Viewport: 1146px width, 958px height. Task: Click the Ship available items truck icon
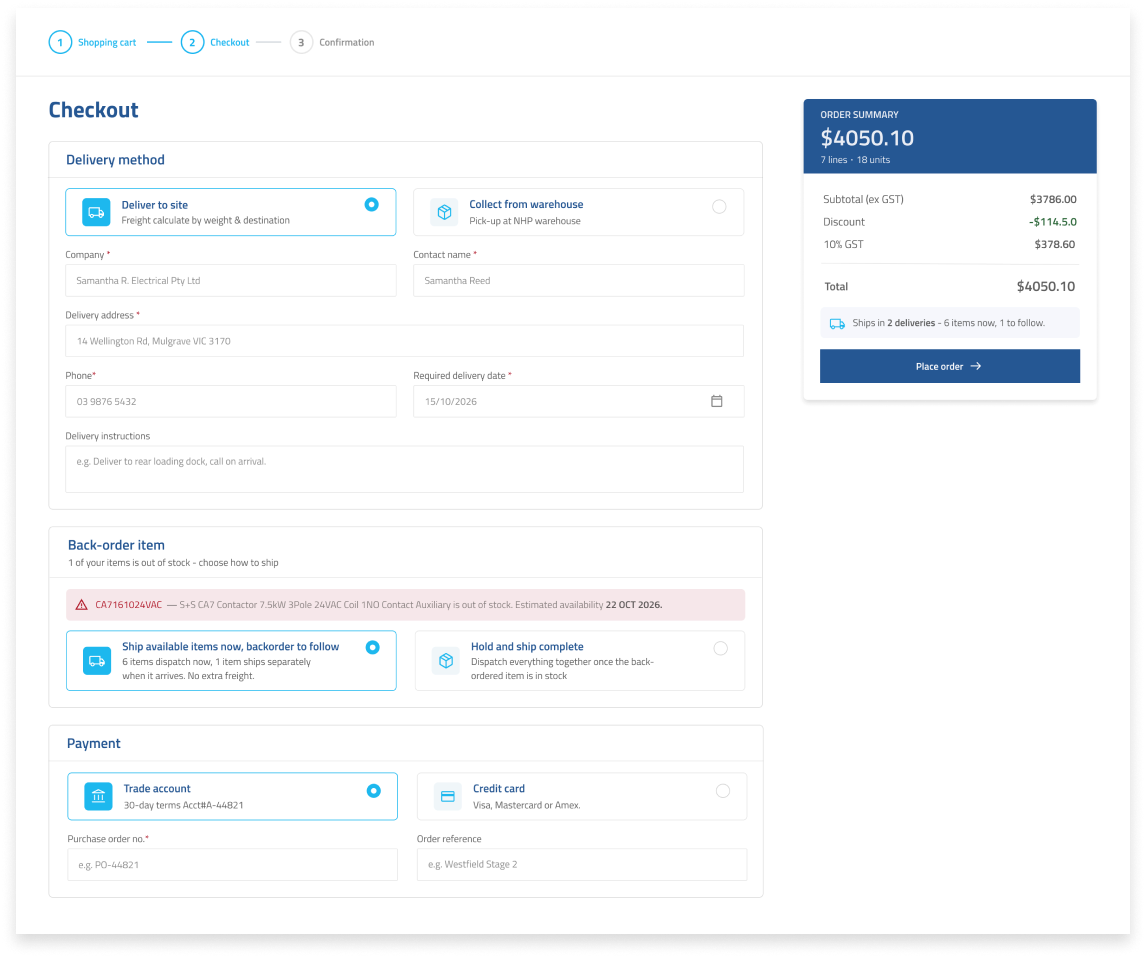tap(96, 661)
